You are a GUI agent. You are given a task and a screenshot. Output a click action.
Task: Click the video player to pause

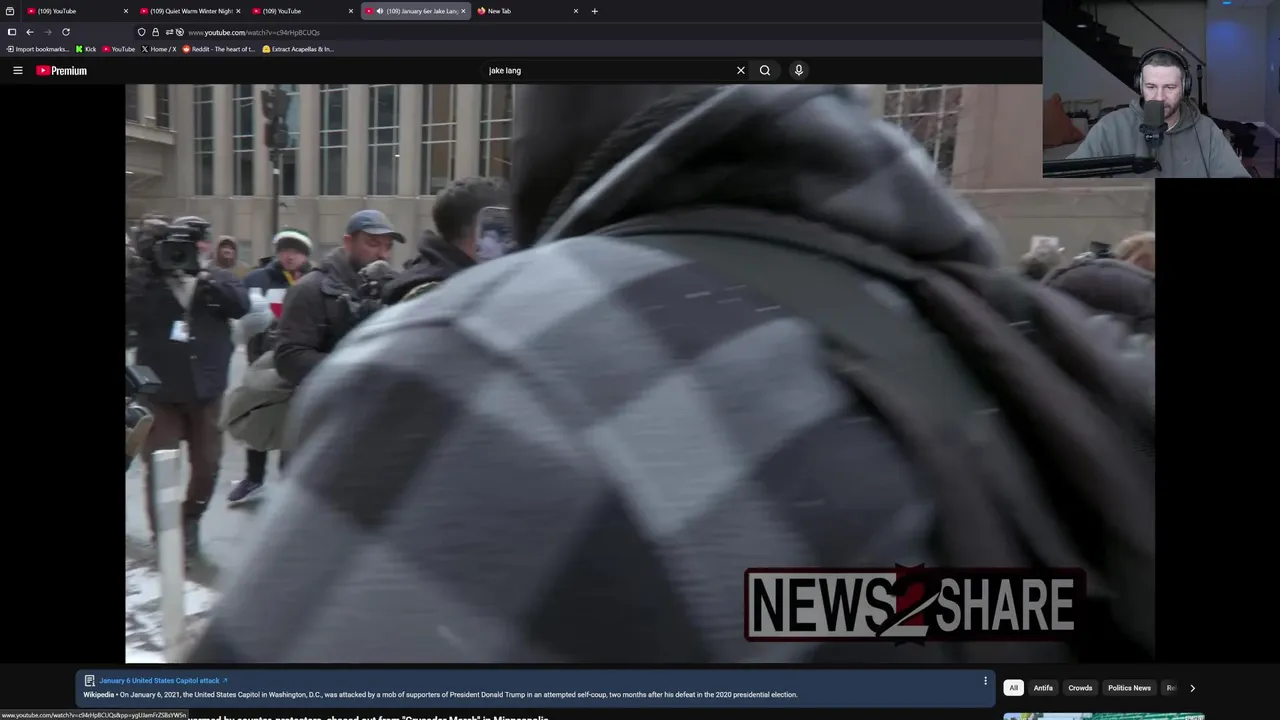(640, 373)
